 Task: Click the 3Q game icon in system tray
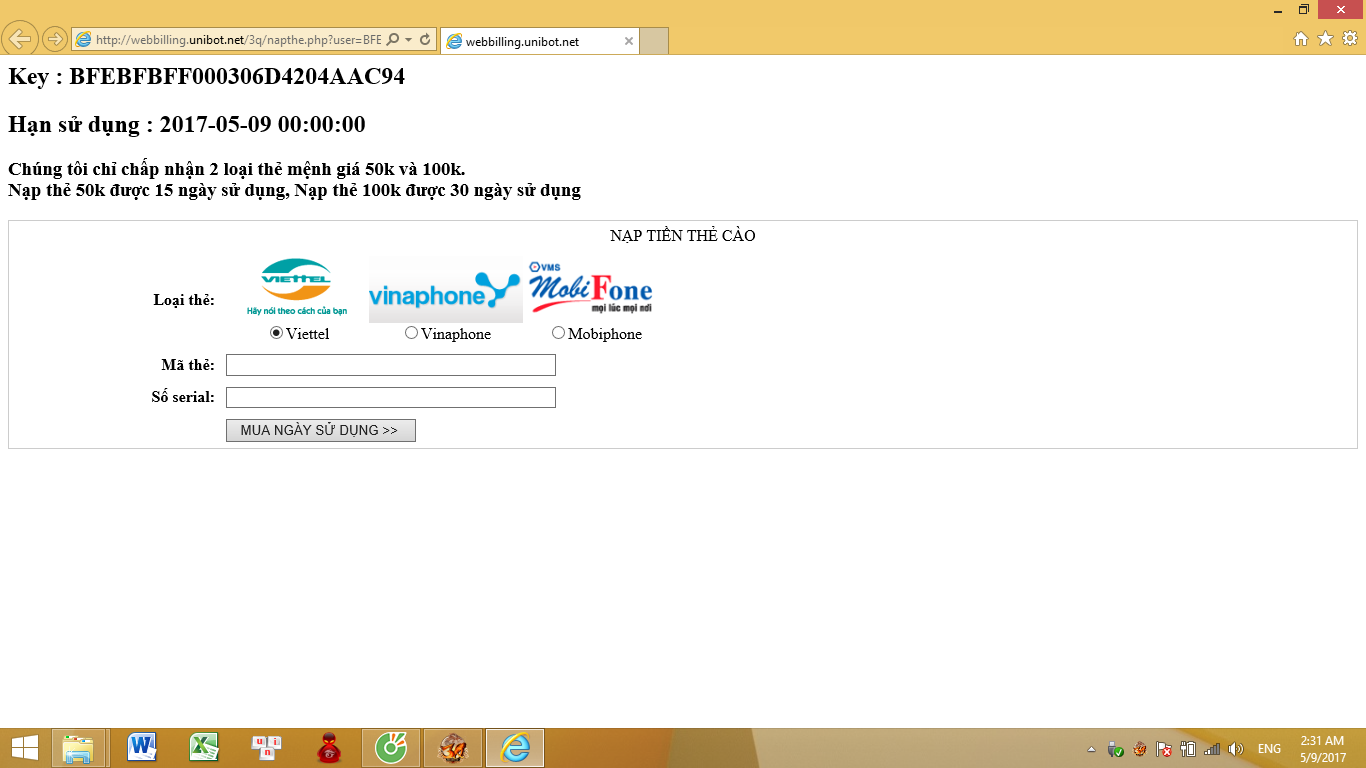(x=1140, y=749)
